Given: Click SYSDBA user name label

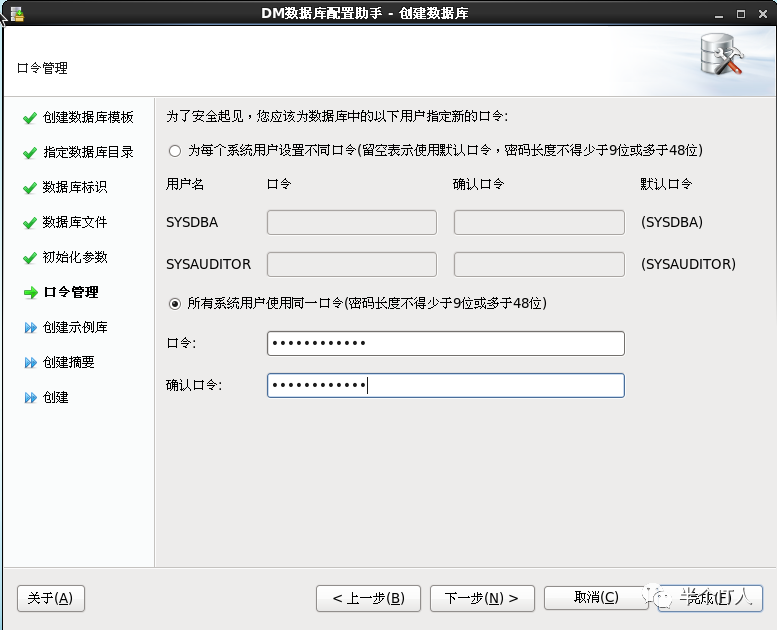Looking at the screenshot, I should (x=192, y=223).
